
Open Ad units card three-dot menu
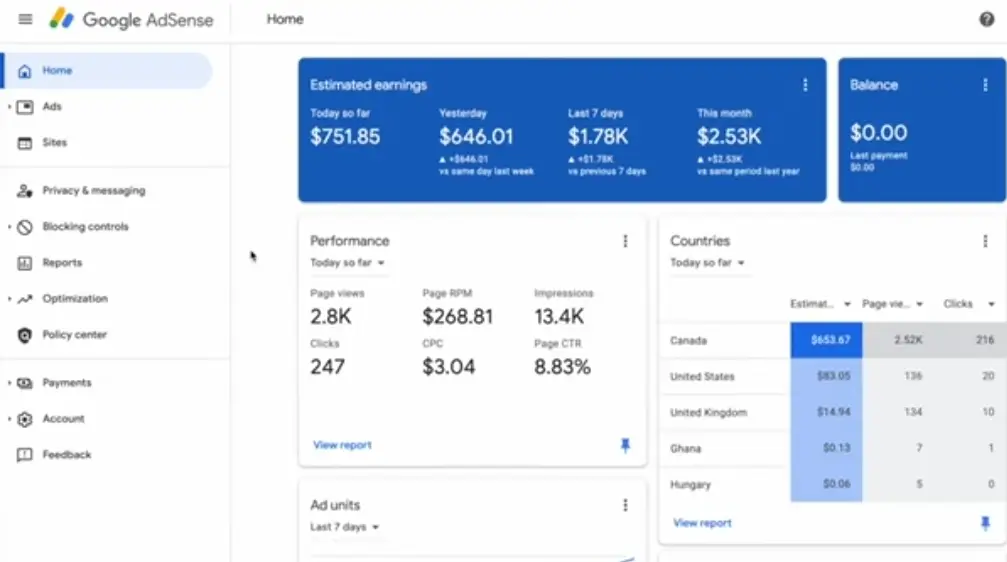[625, 505]
